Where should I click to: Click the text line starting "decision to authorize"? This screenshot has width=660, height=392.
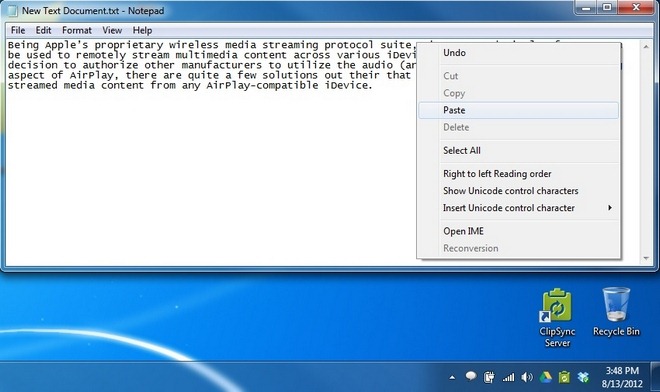pos(212,65)
